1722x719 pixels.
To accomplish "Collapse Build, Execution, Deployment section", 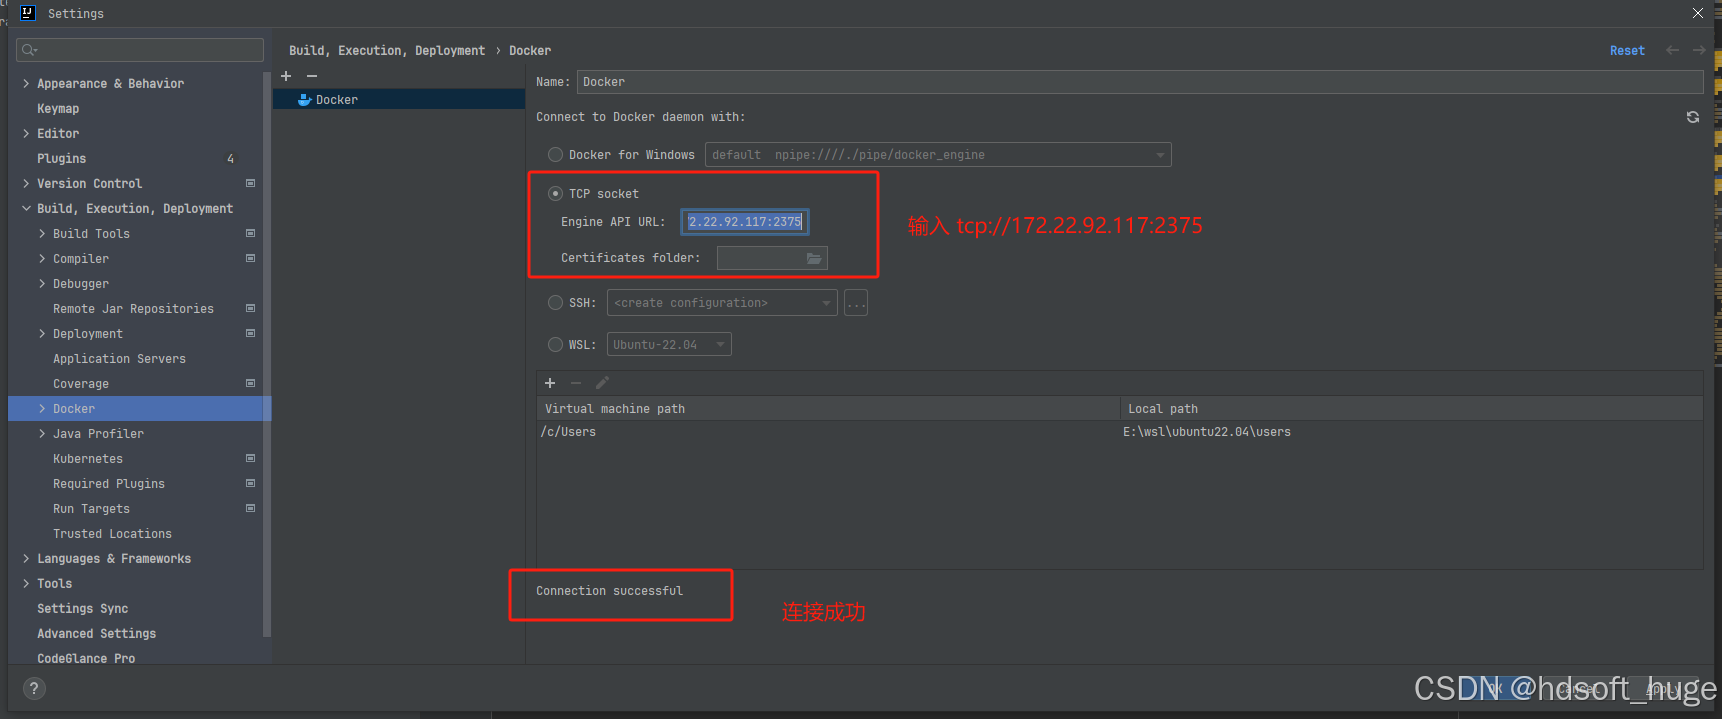I will coord(26,209).
